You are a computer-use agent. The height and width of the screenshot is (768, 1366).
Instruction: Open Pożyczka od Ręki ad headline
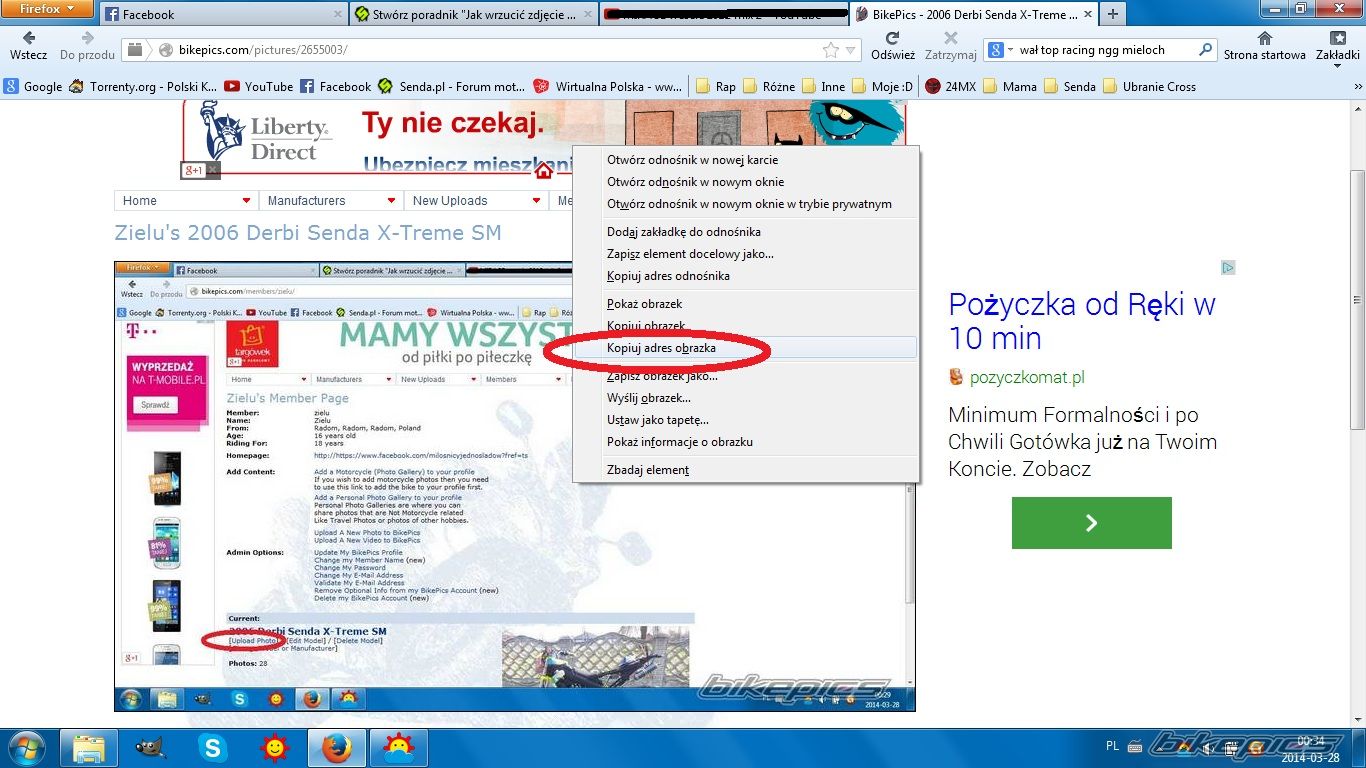click(1082, 321)
